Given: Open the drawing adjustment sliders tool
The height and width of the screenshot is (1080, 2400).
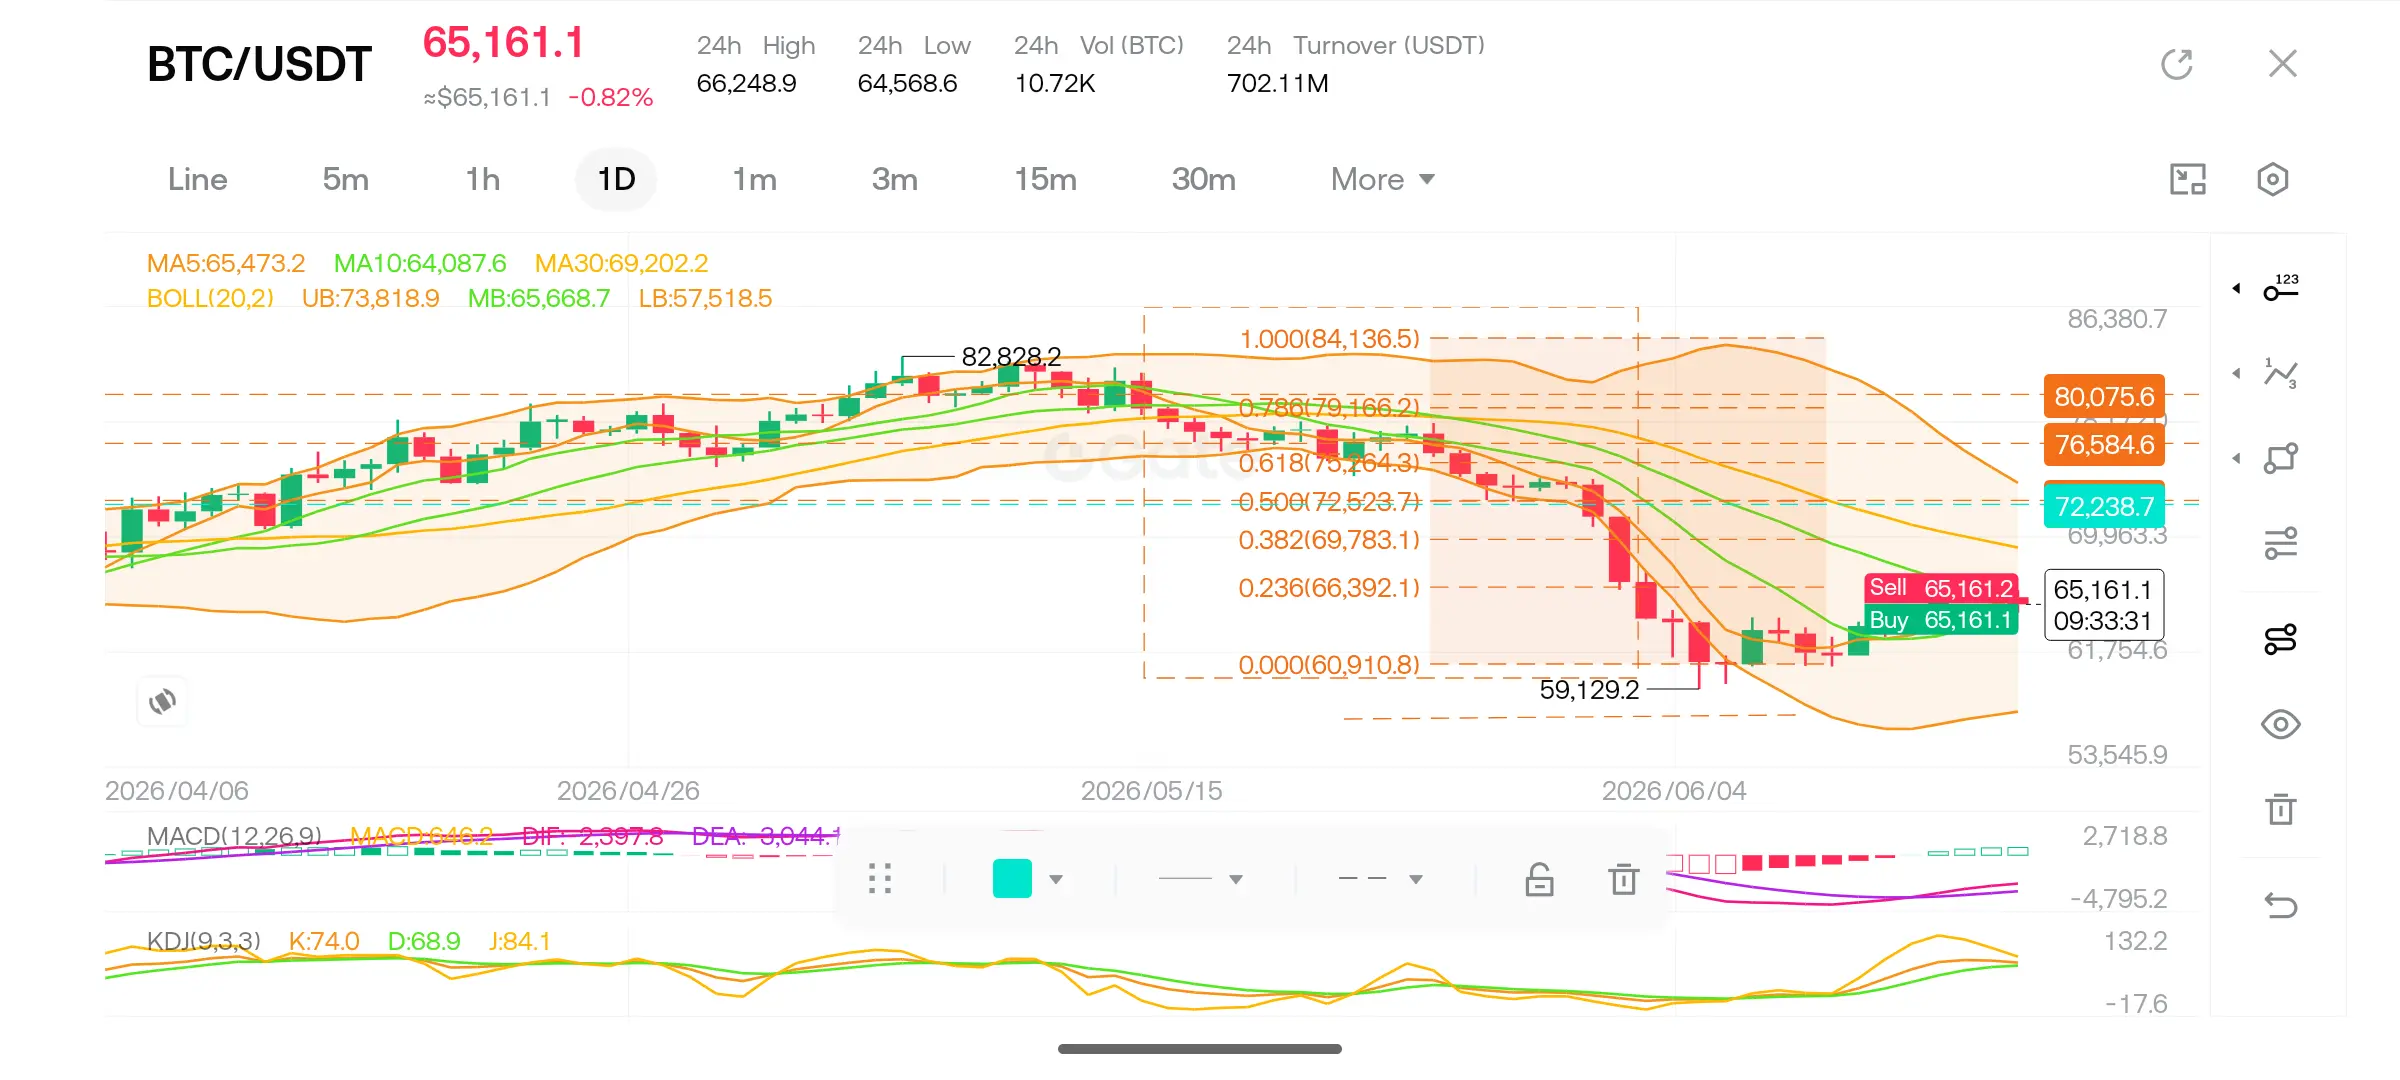Looking at the screenshot, I should (2281, 543).
